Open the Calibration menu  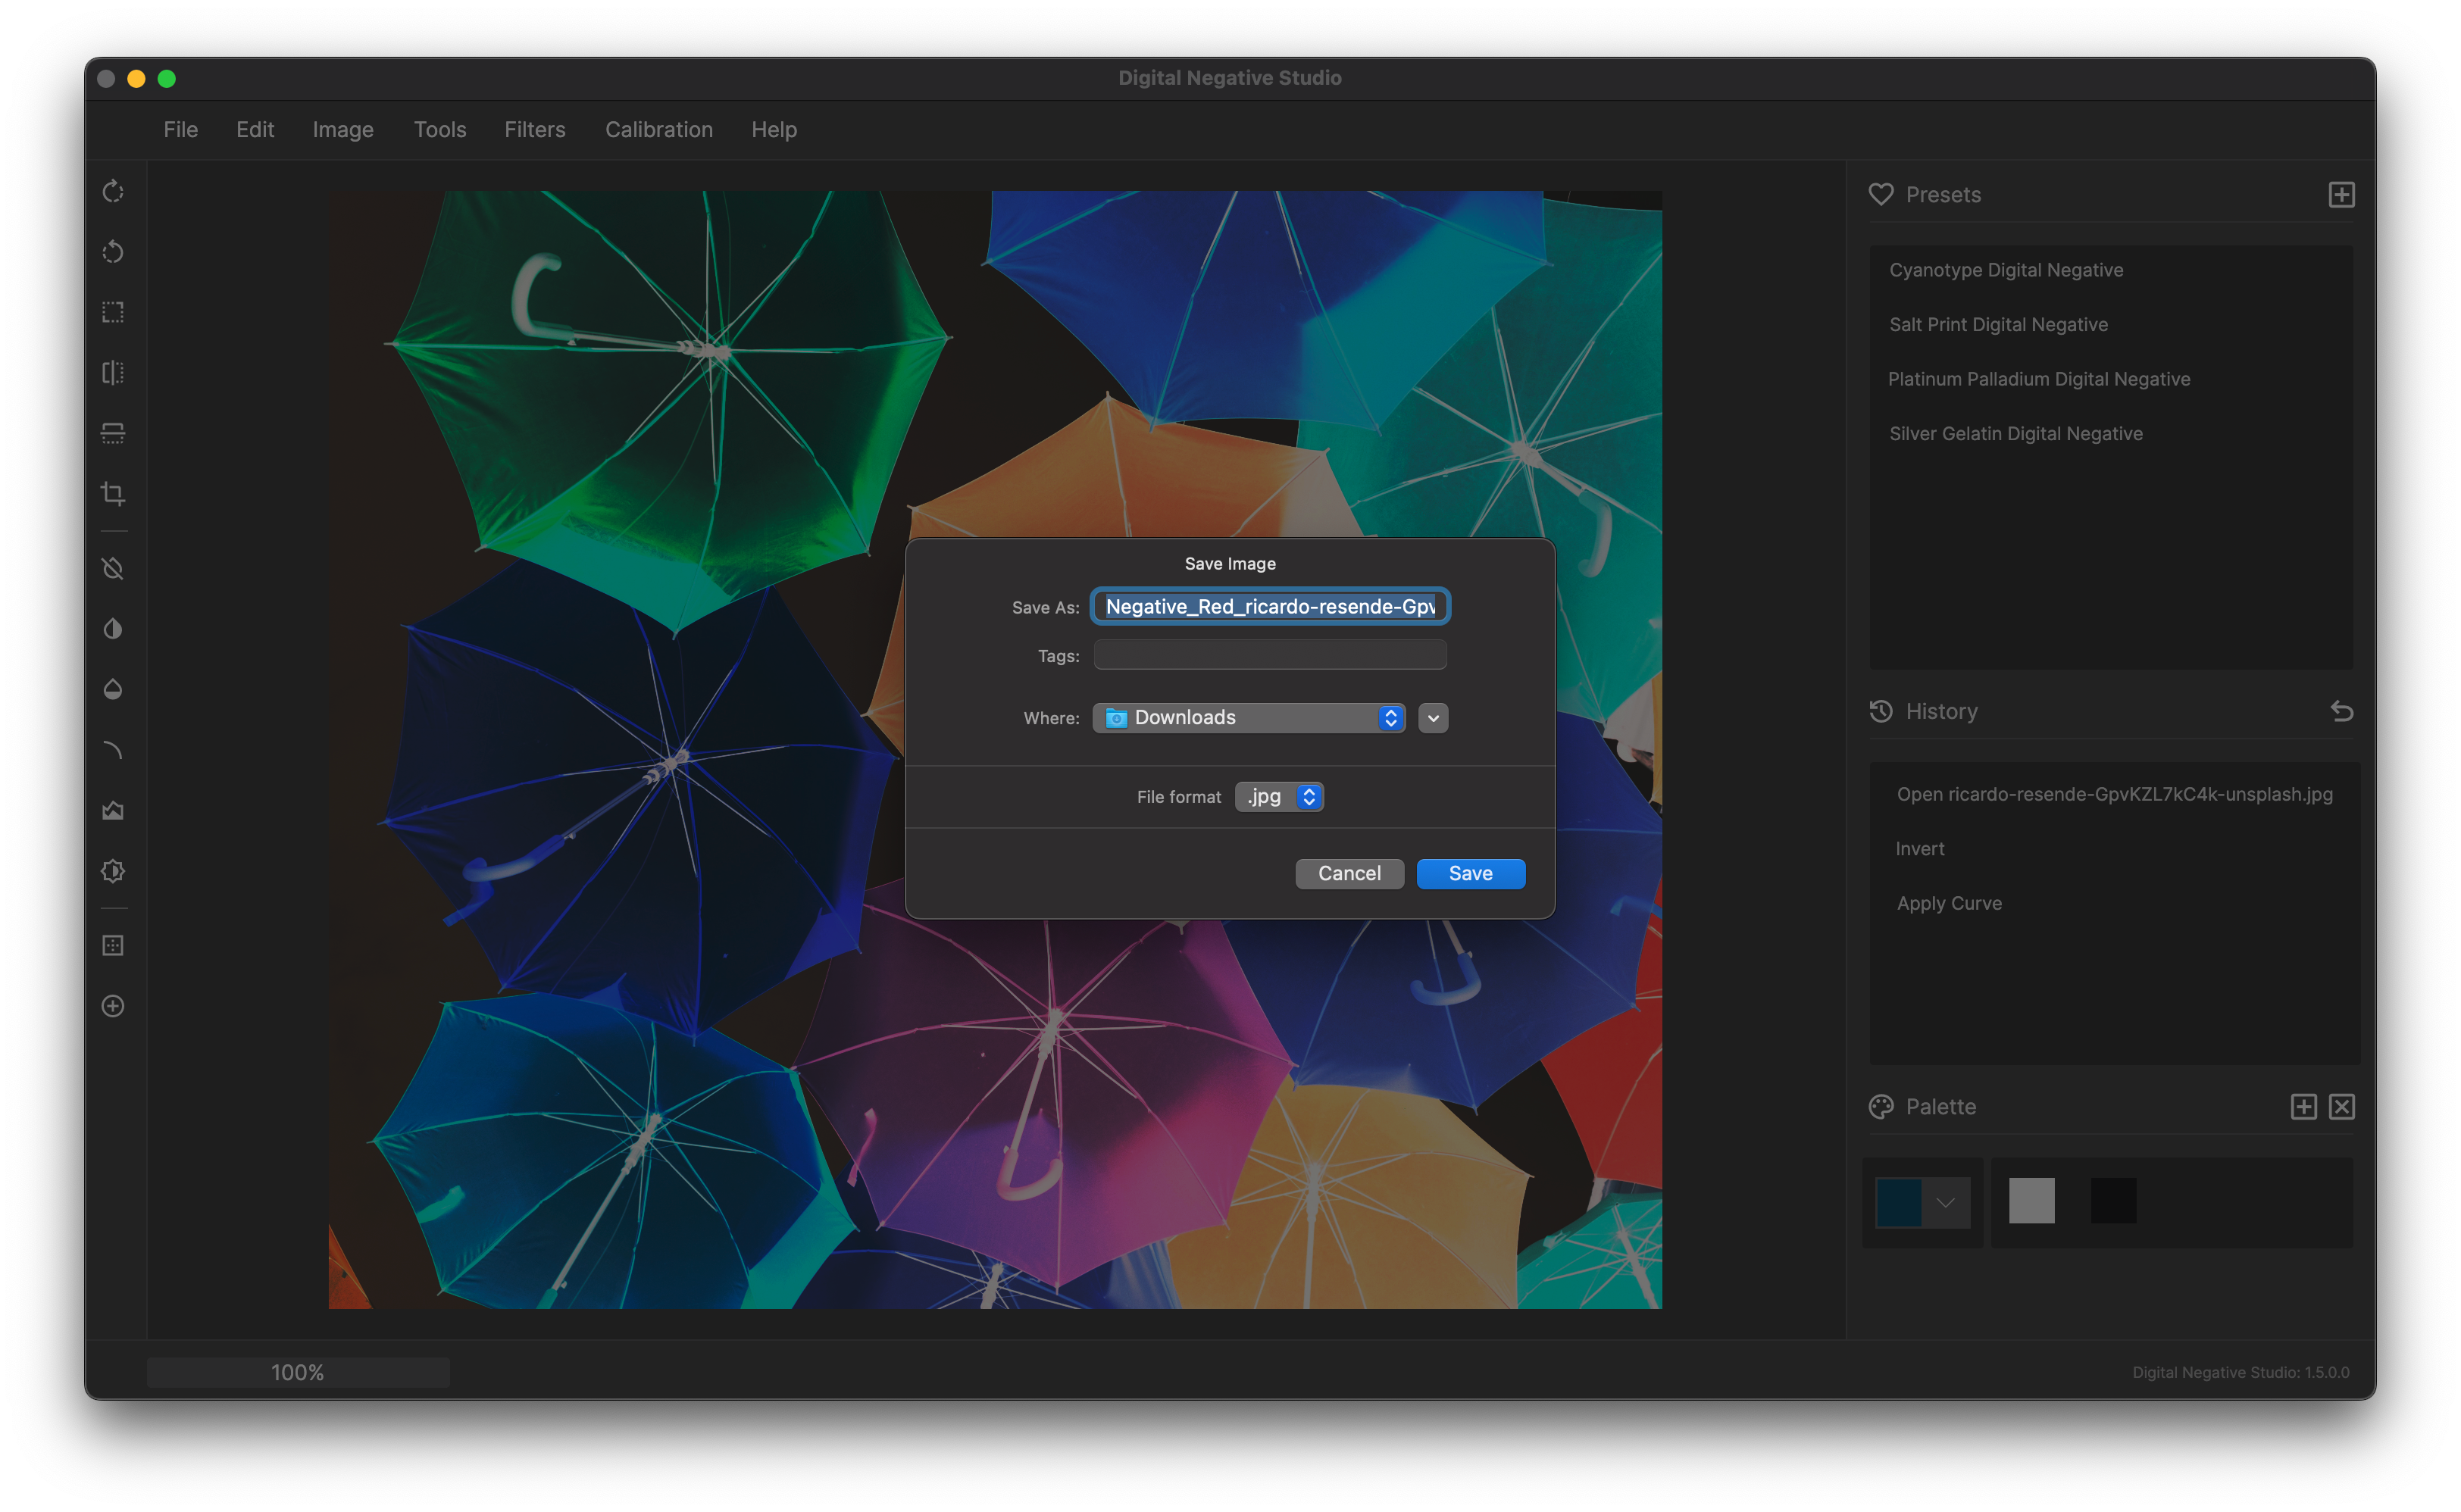click(x=659, y=130)
